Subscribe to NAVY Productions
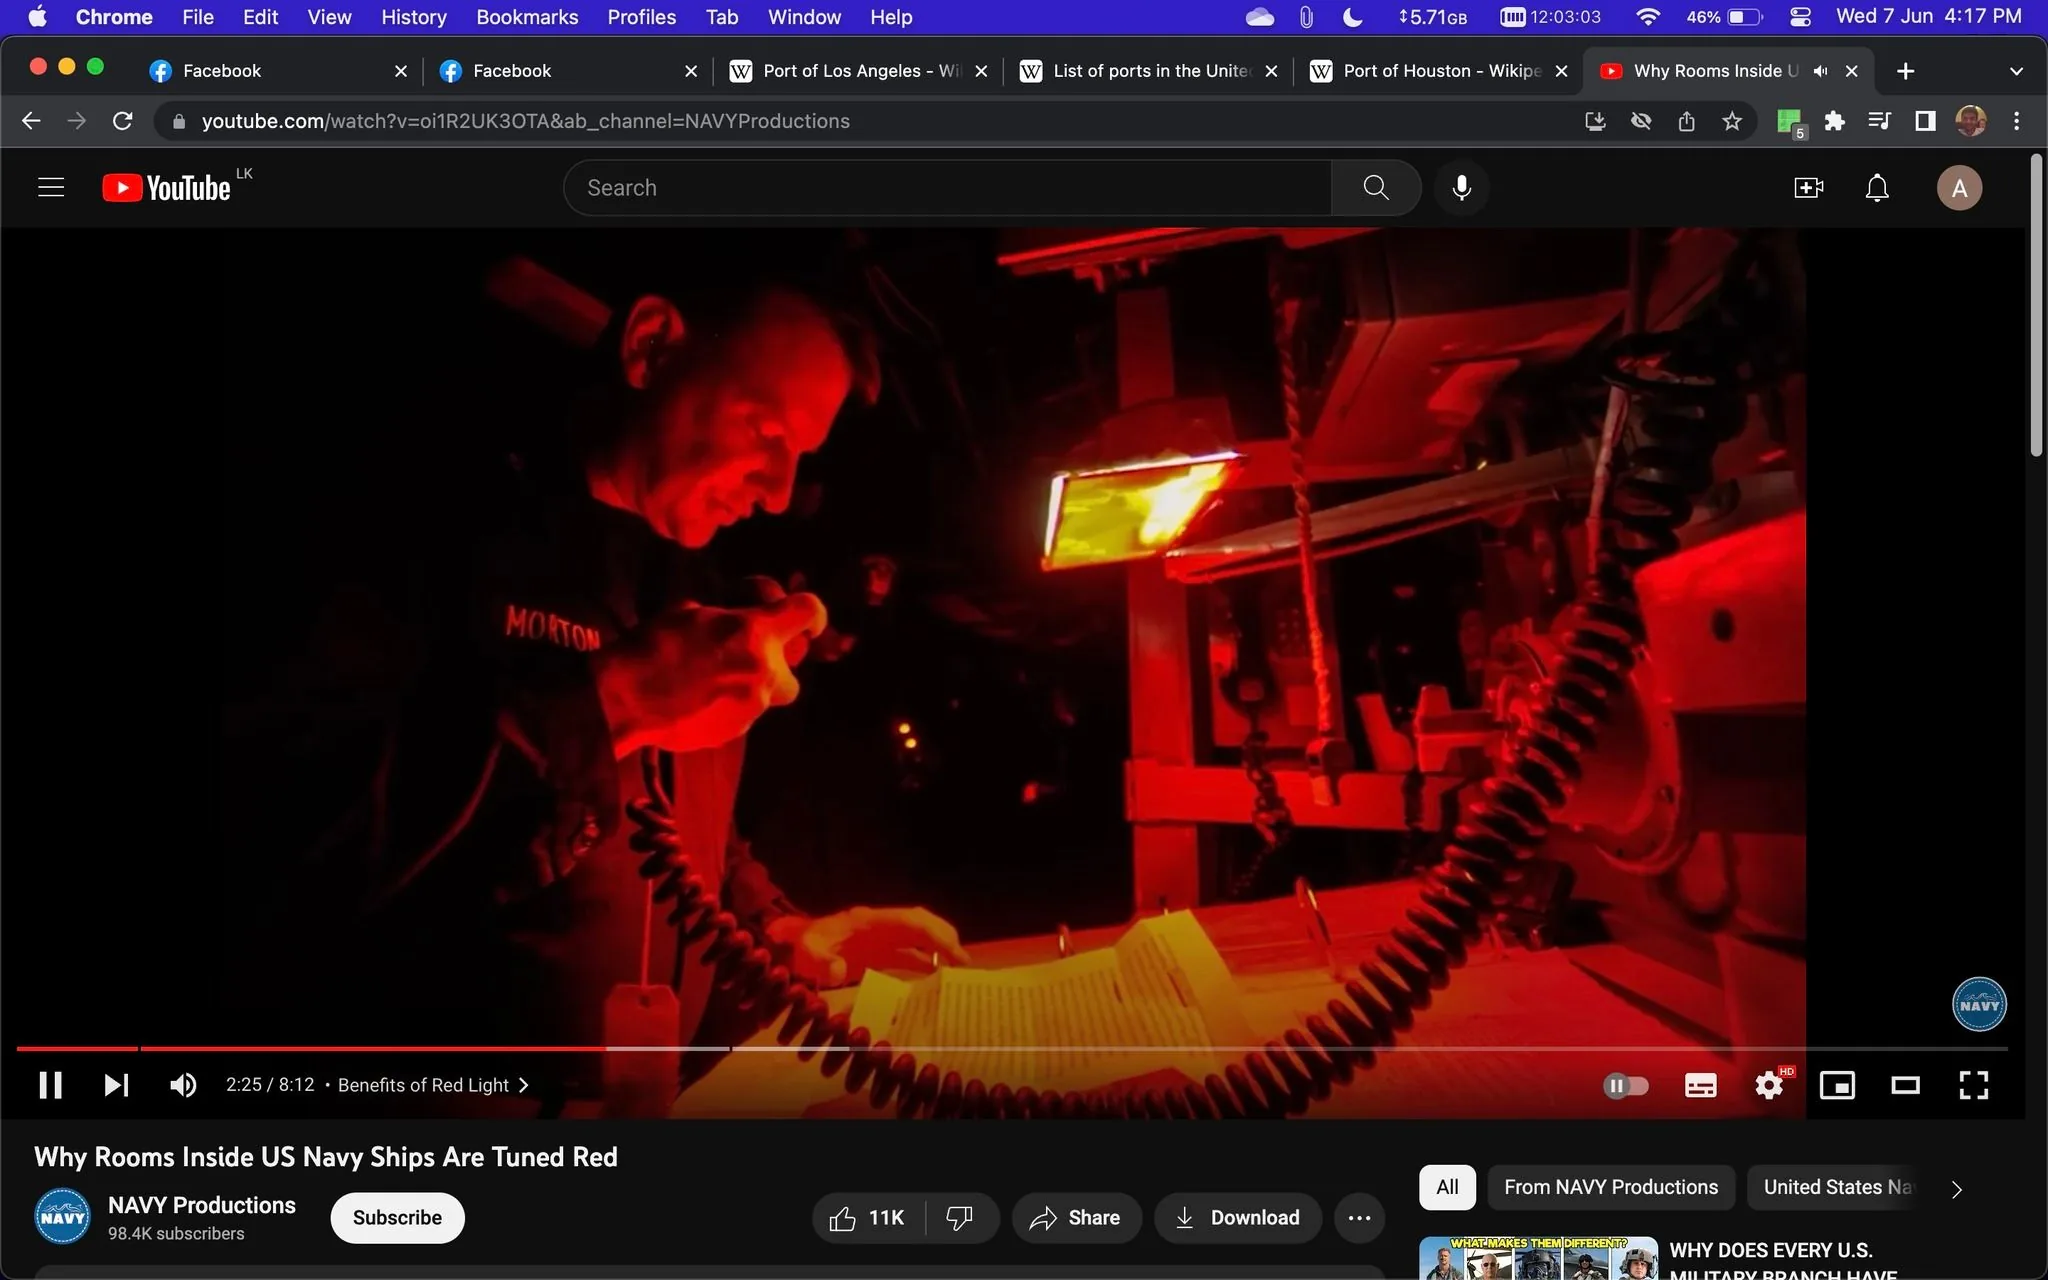 396,1217
